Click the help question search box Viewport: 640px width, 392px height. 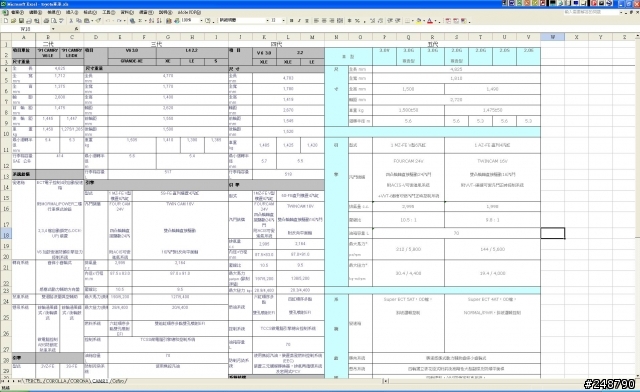coord(590,12)
